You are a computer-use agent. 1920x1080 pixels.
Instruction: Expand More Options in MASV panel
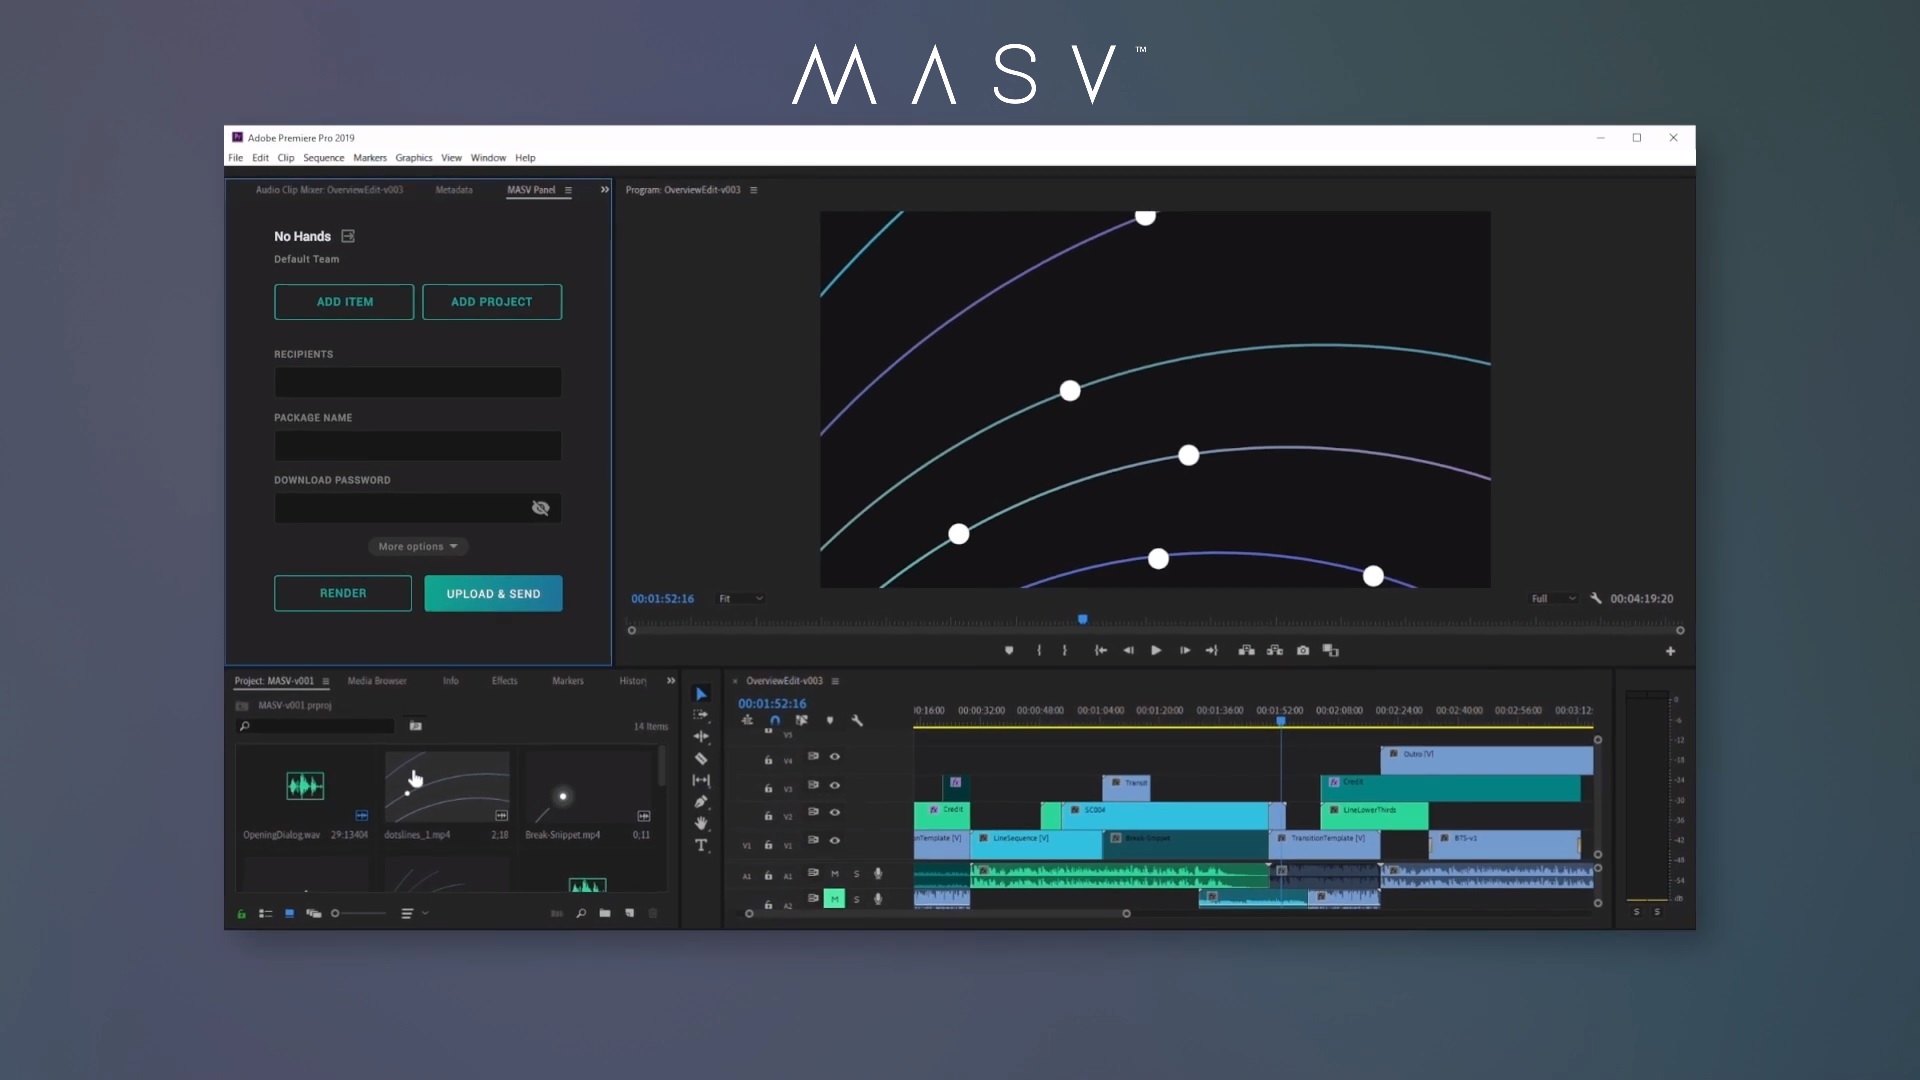(417, 546)
